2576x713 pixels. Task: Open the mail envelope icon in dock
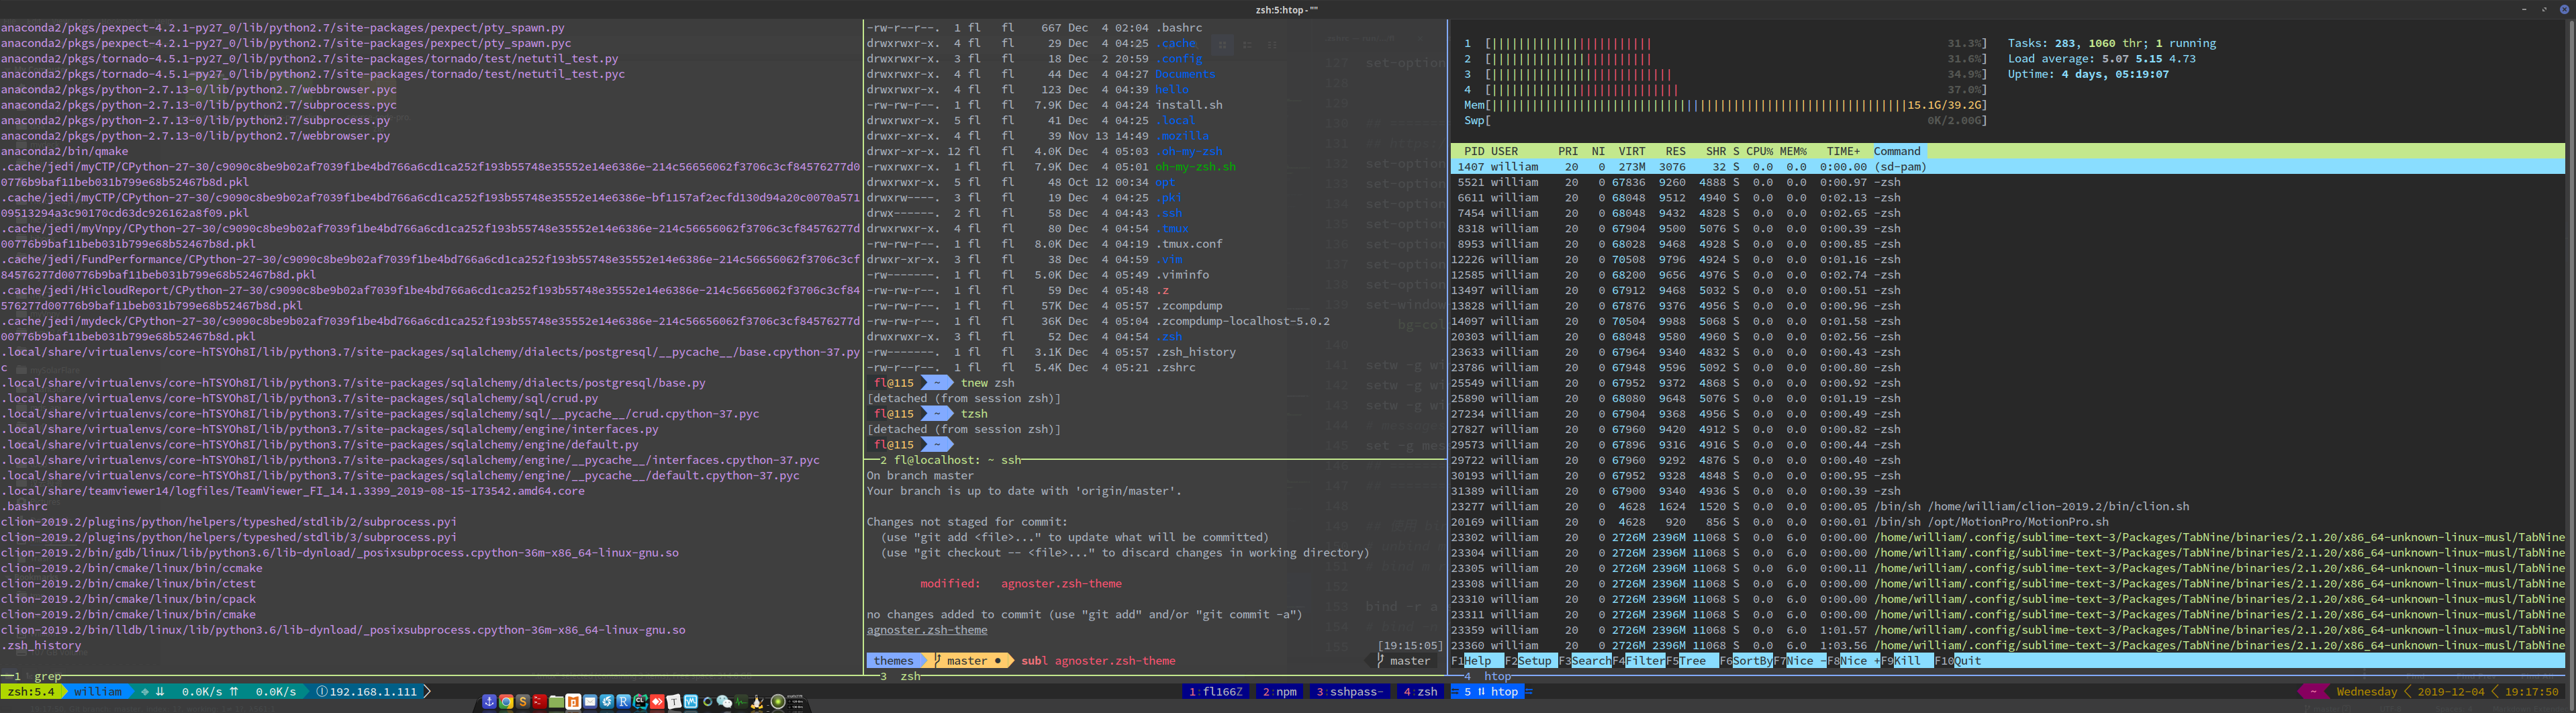point(590,702)
